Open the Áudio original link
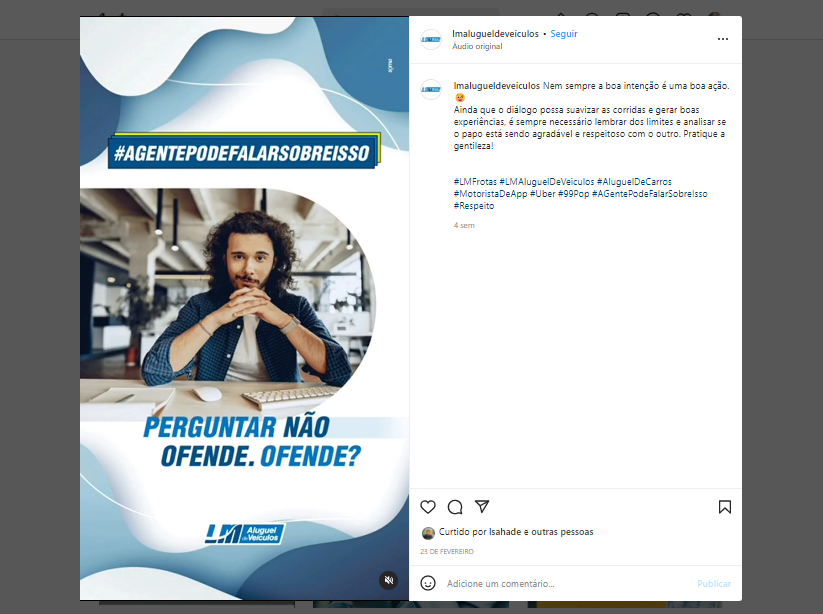The image size is (823, 614). click(x=477, y=46)
